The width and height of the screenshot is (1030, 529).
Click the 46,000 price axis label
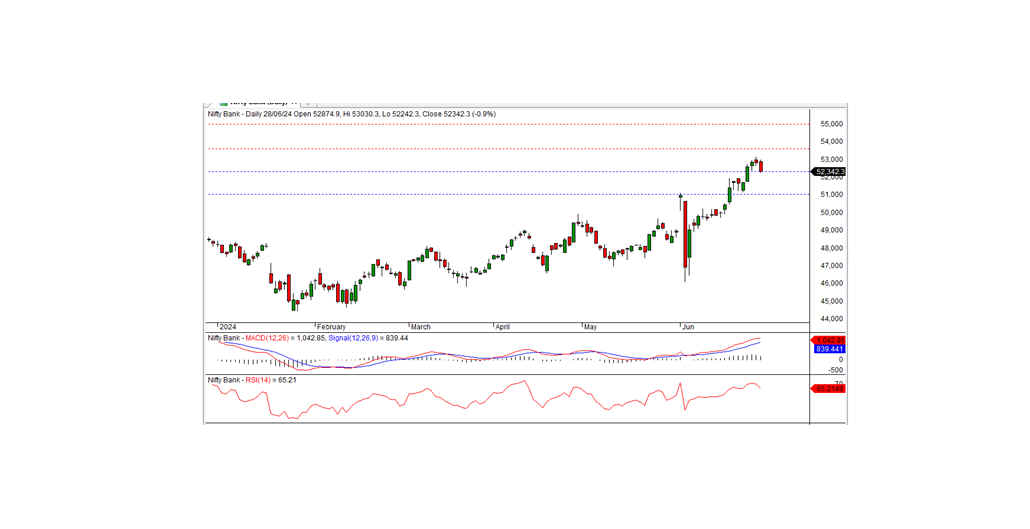click(x=830, y=284)
